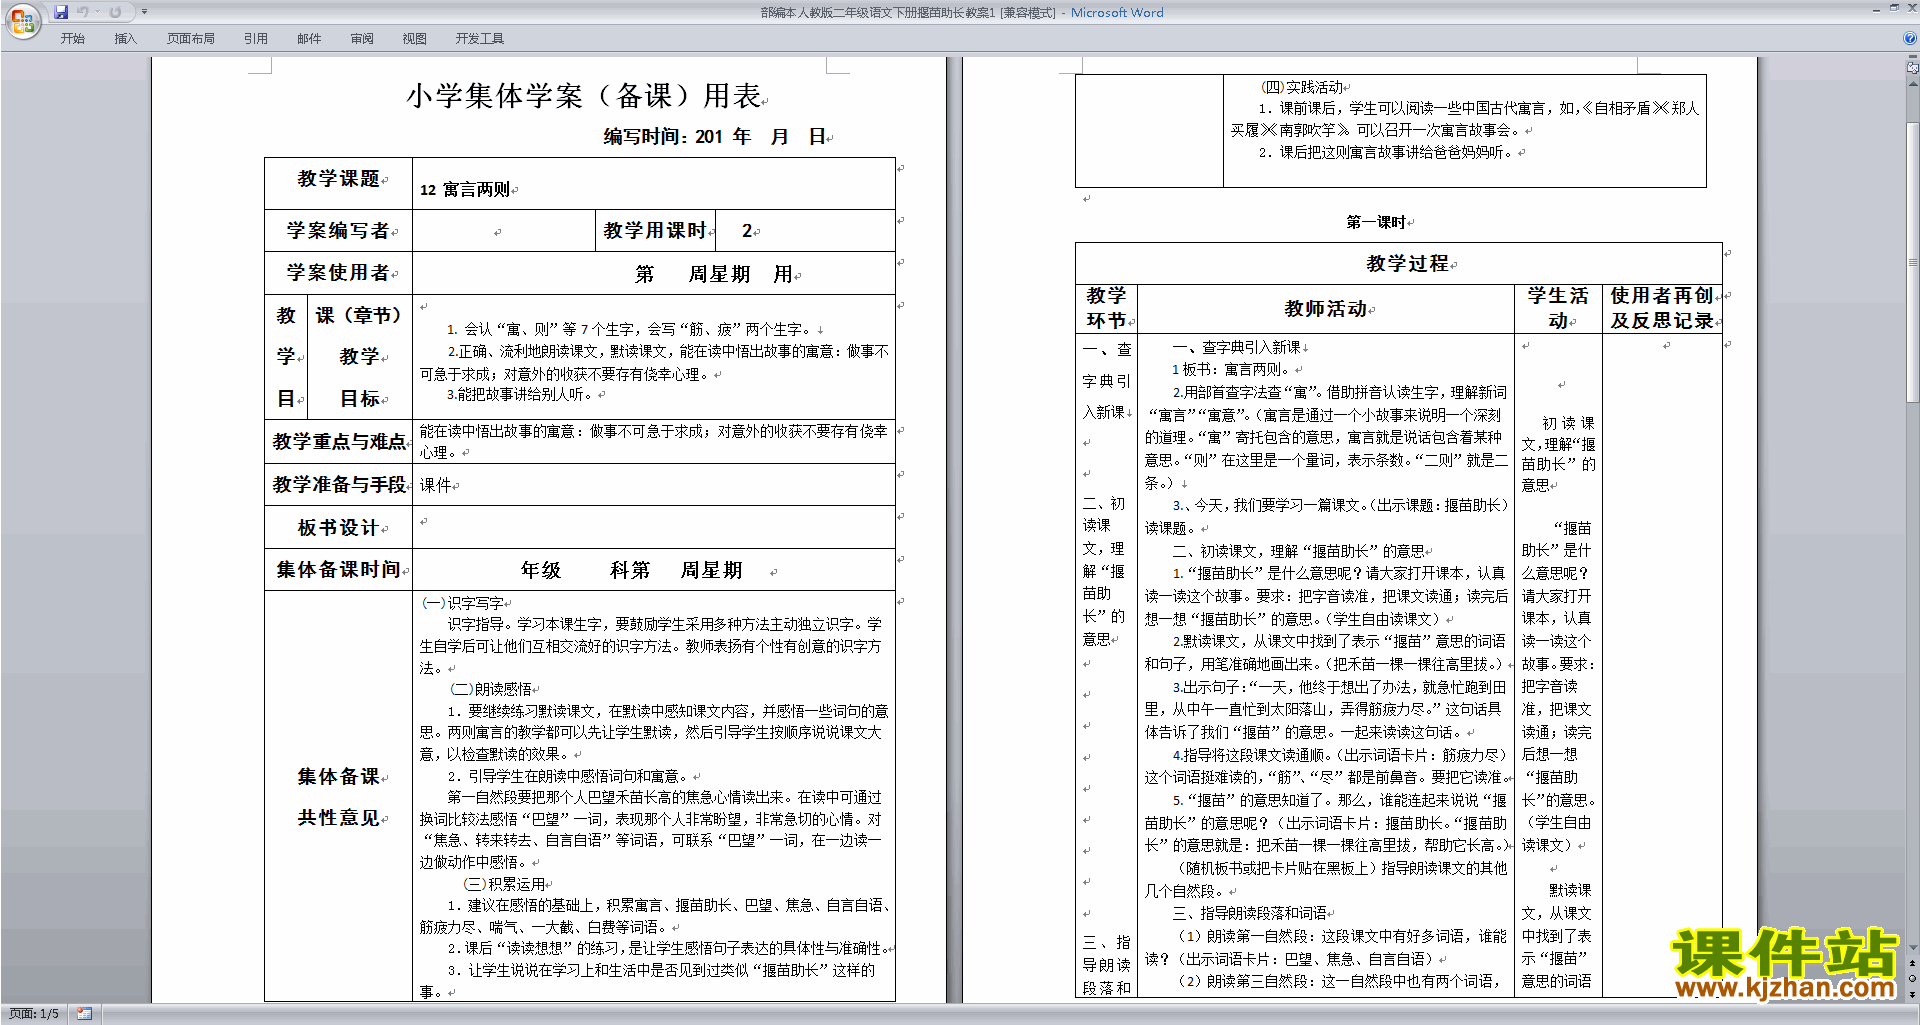Image resolution: width=1920 pixels, height=1025 pixels.
Task: Click the 教学用课时 label cell
Action: click(x=655, y=231)
